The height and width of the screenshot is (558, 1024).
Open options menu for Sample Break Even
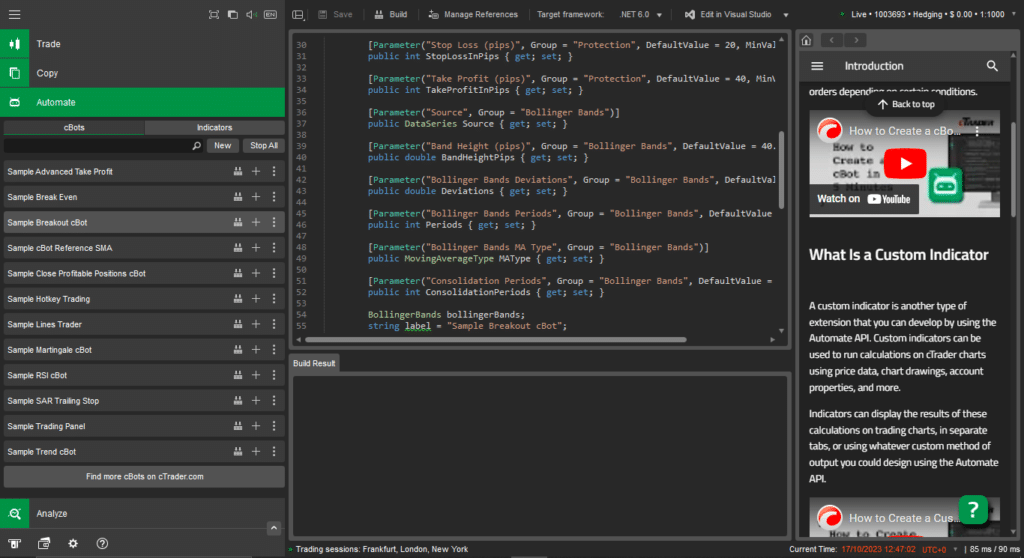[274, 197]
